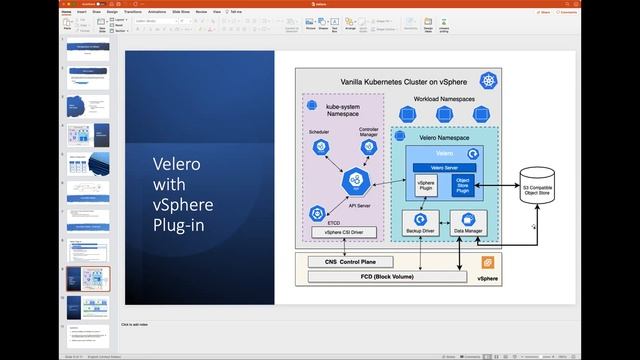This screenshot has width=640, height=360.
Task: Click the zoom percentage in status bar
Action: (563, 357)
